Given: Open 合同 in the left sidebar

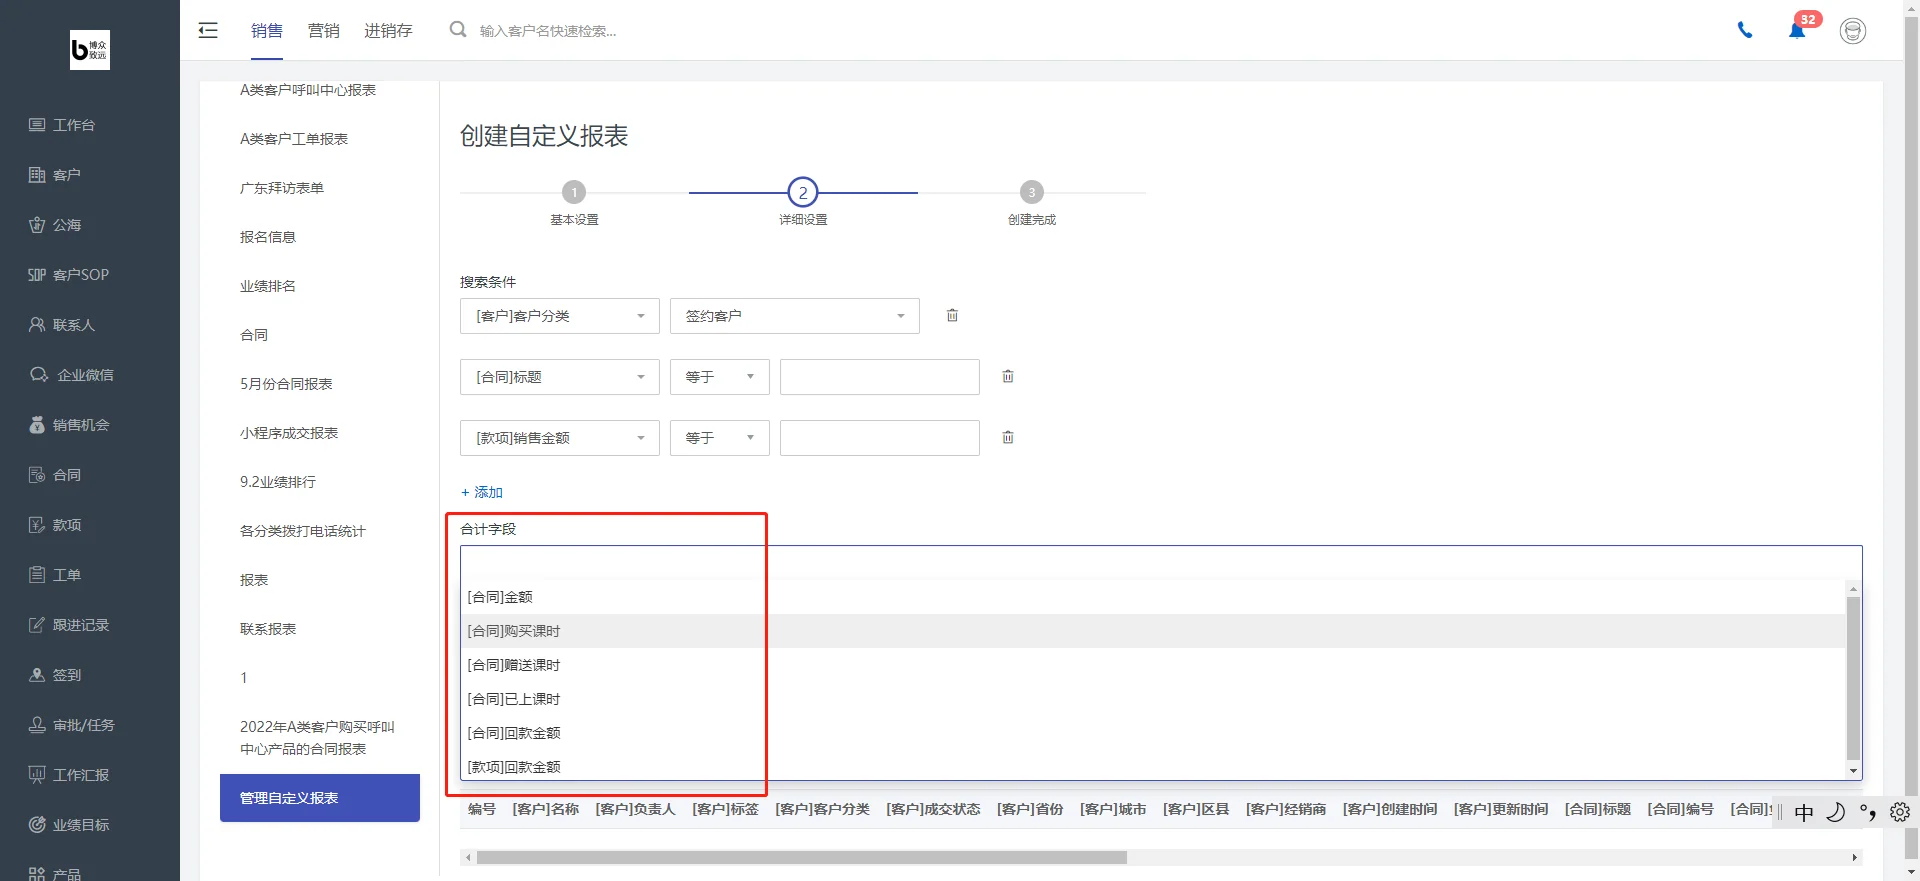Looking at the screenshot, I should pyautogui.click(x=55, y=475).
